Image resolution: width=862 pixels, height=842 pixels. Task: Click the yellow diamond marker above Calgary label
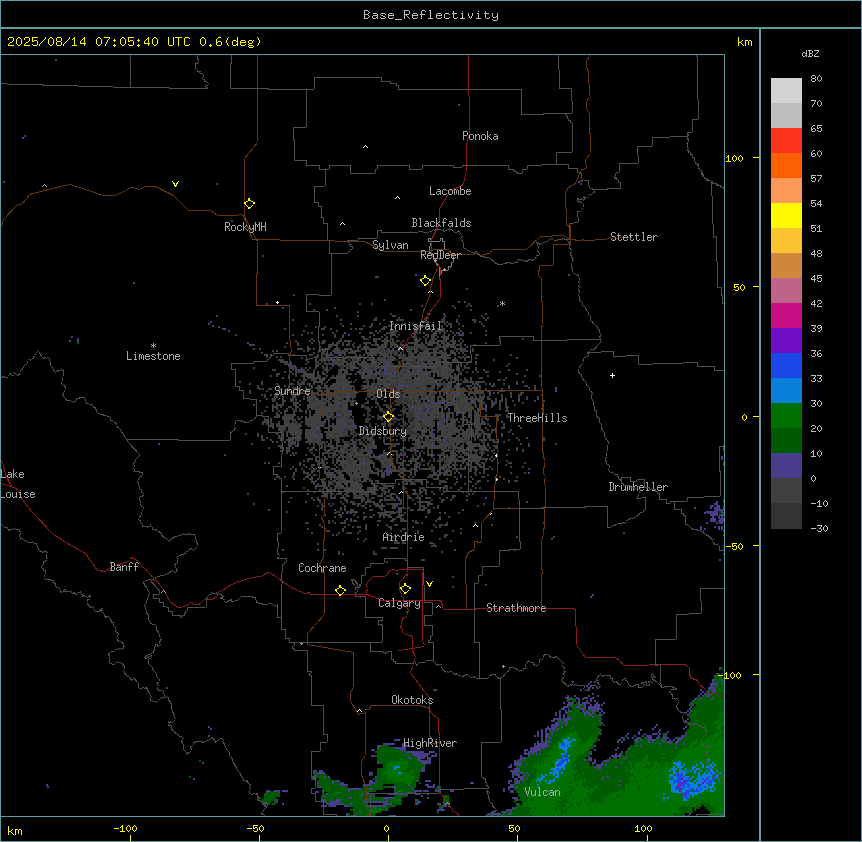click(405, 589)
